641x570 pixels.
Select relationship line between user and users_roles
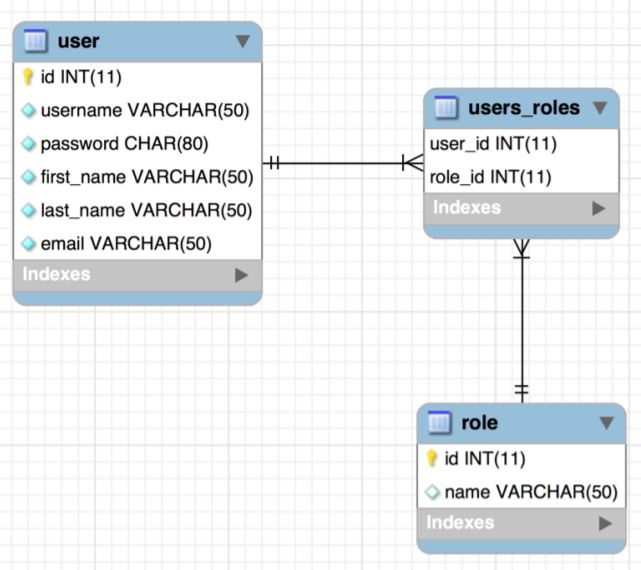tap(343, 163)
